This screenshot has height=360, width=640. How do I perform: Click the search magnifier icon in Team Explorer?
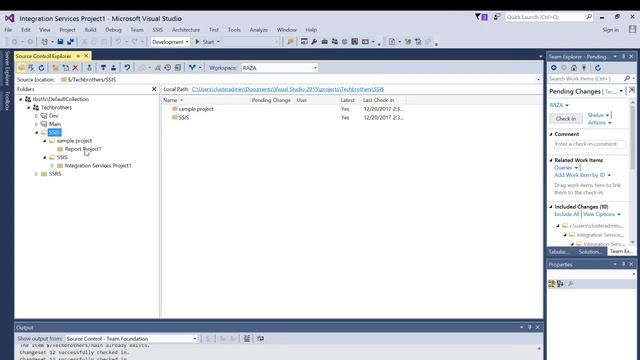click(627, 78)
